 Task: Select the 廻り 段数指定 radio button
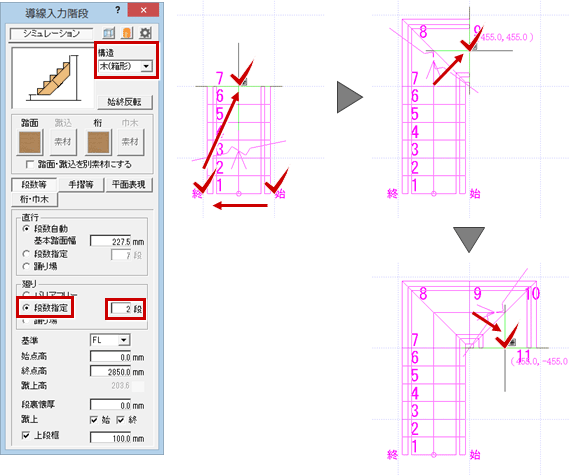pos(26,308)
